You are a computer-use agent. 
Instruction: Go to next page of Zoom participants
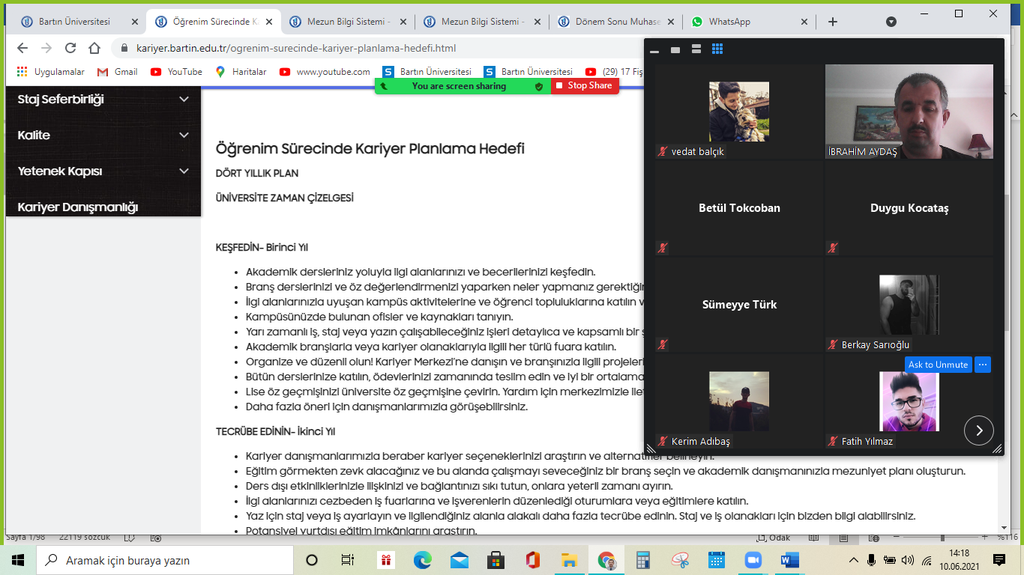(978, 430)
